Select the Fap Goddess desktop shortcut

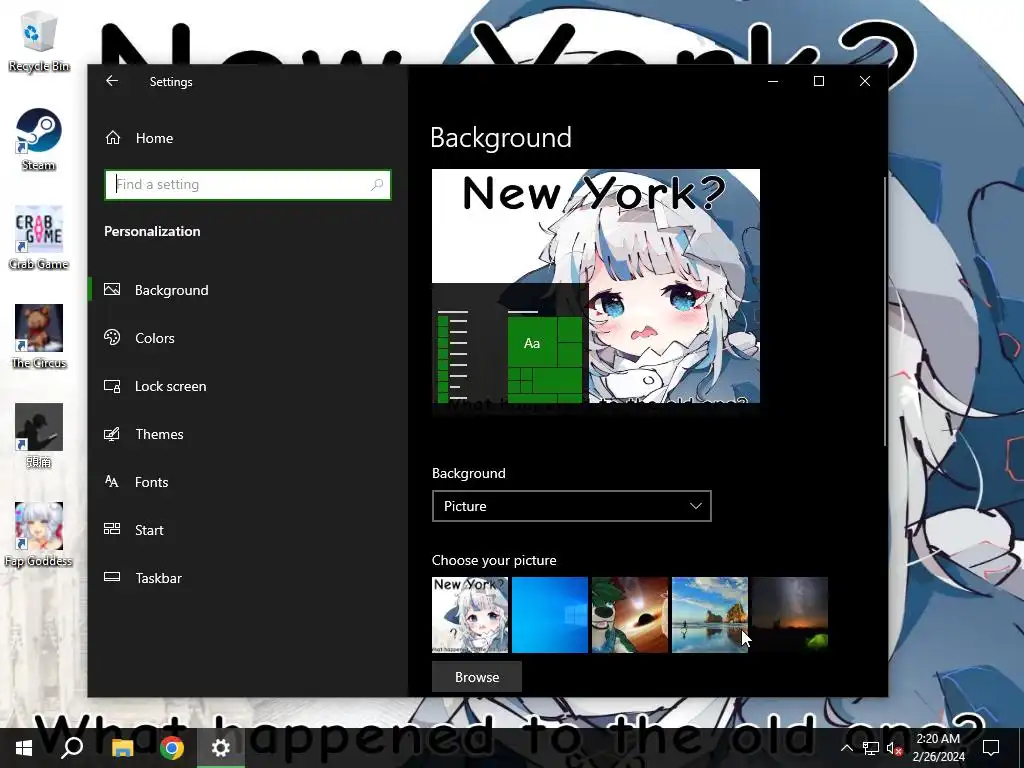tap(39, 536)
